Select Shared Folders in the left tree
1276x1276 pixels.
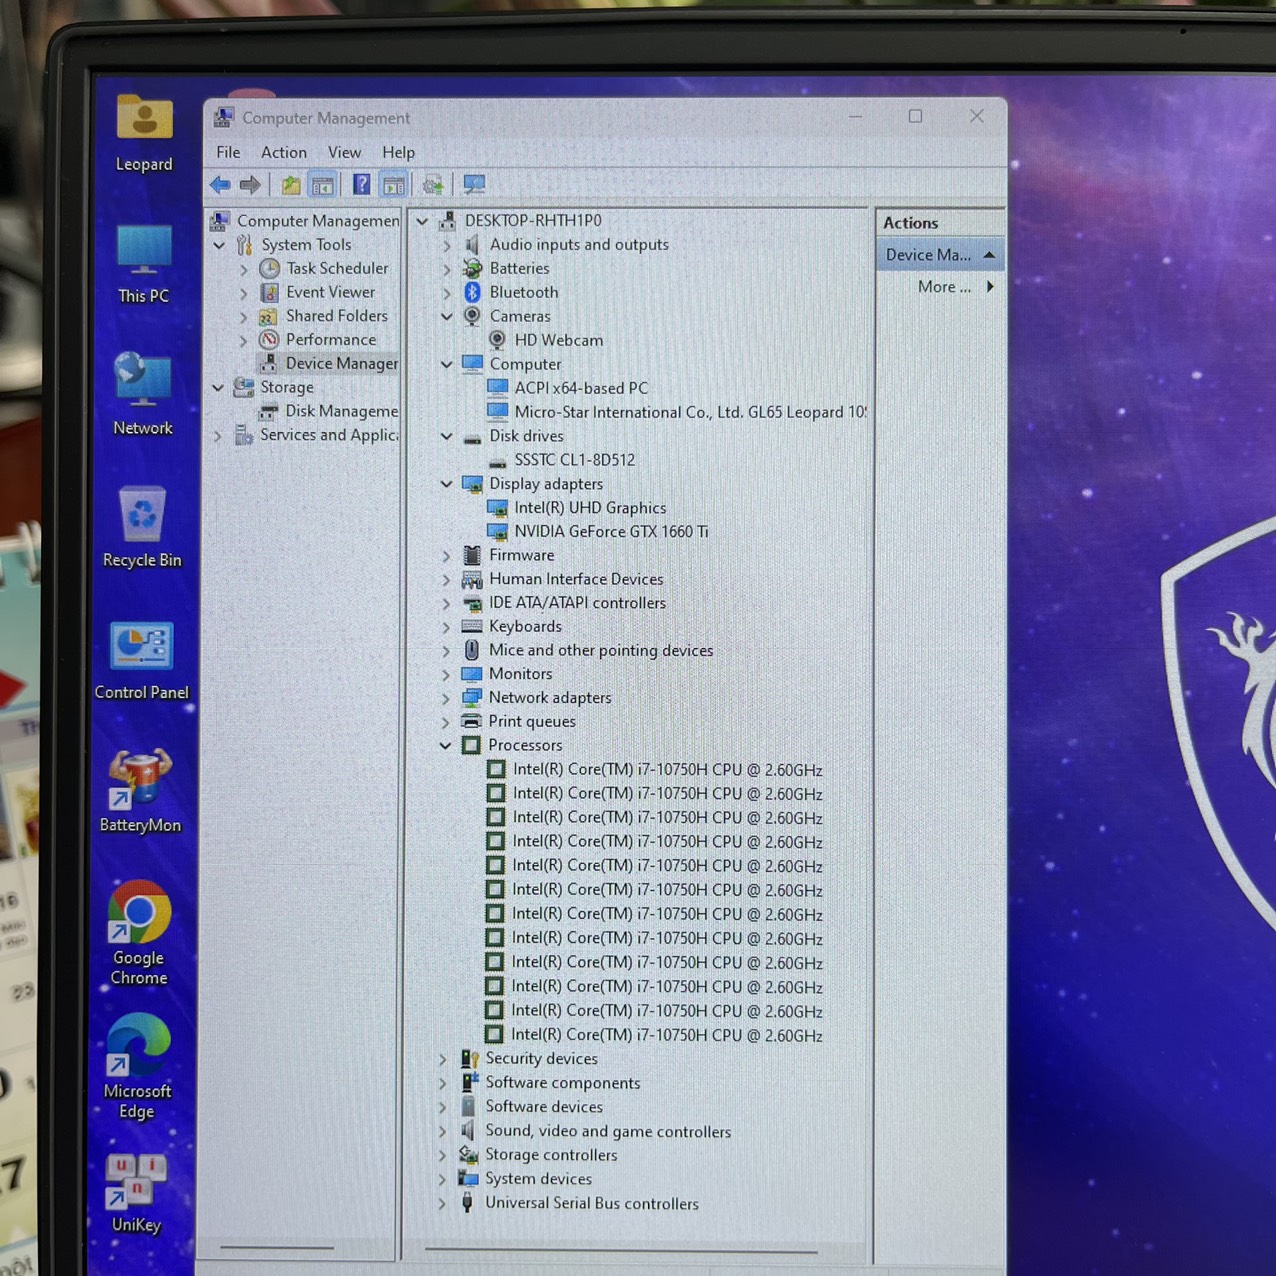coord(336,316)
